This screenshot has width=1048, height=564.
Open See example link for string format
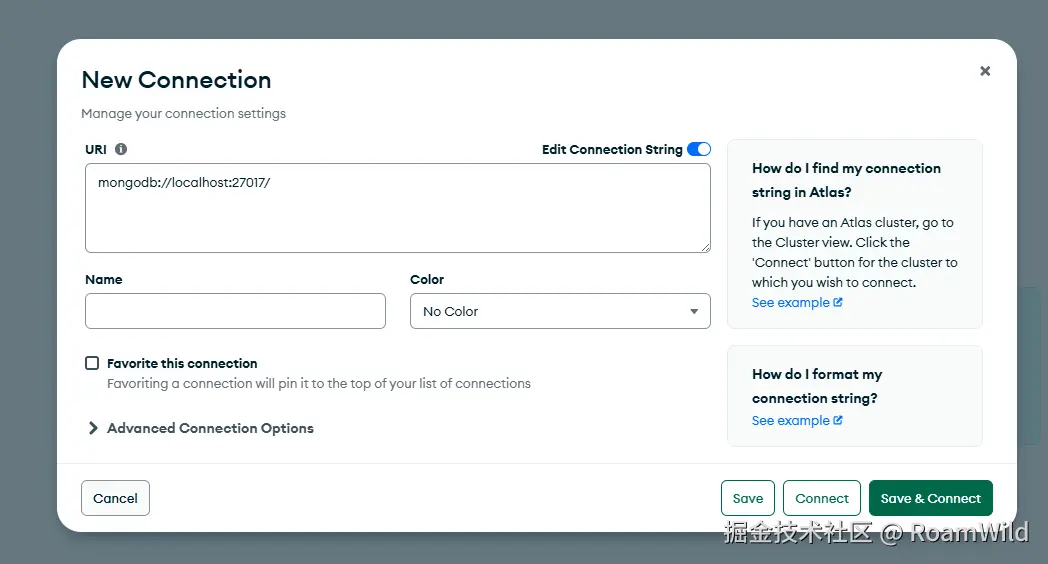click(791, 421)
